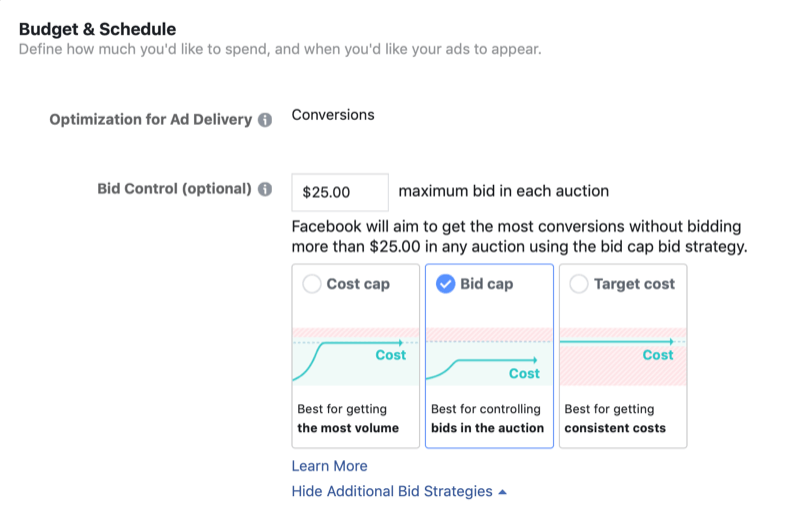The height and width of the screenshot is (516, 800).
Task: Select the Bid cap radio button
Action: (445, 284)
